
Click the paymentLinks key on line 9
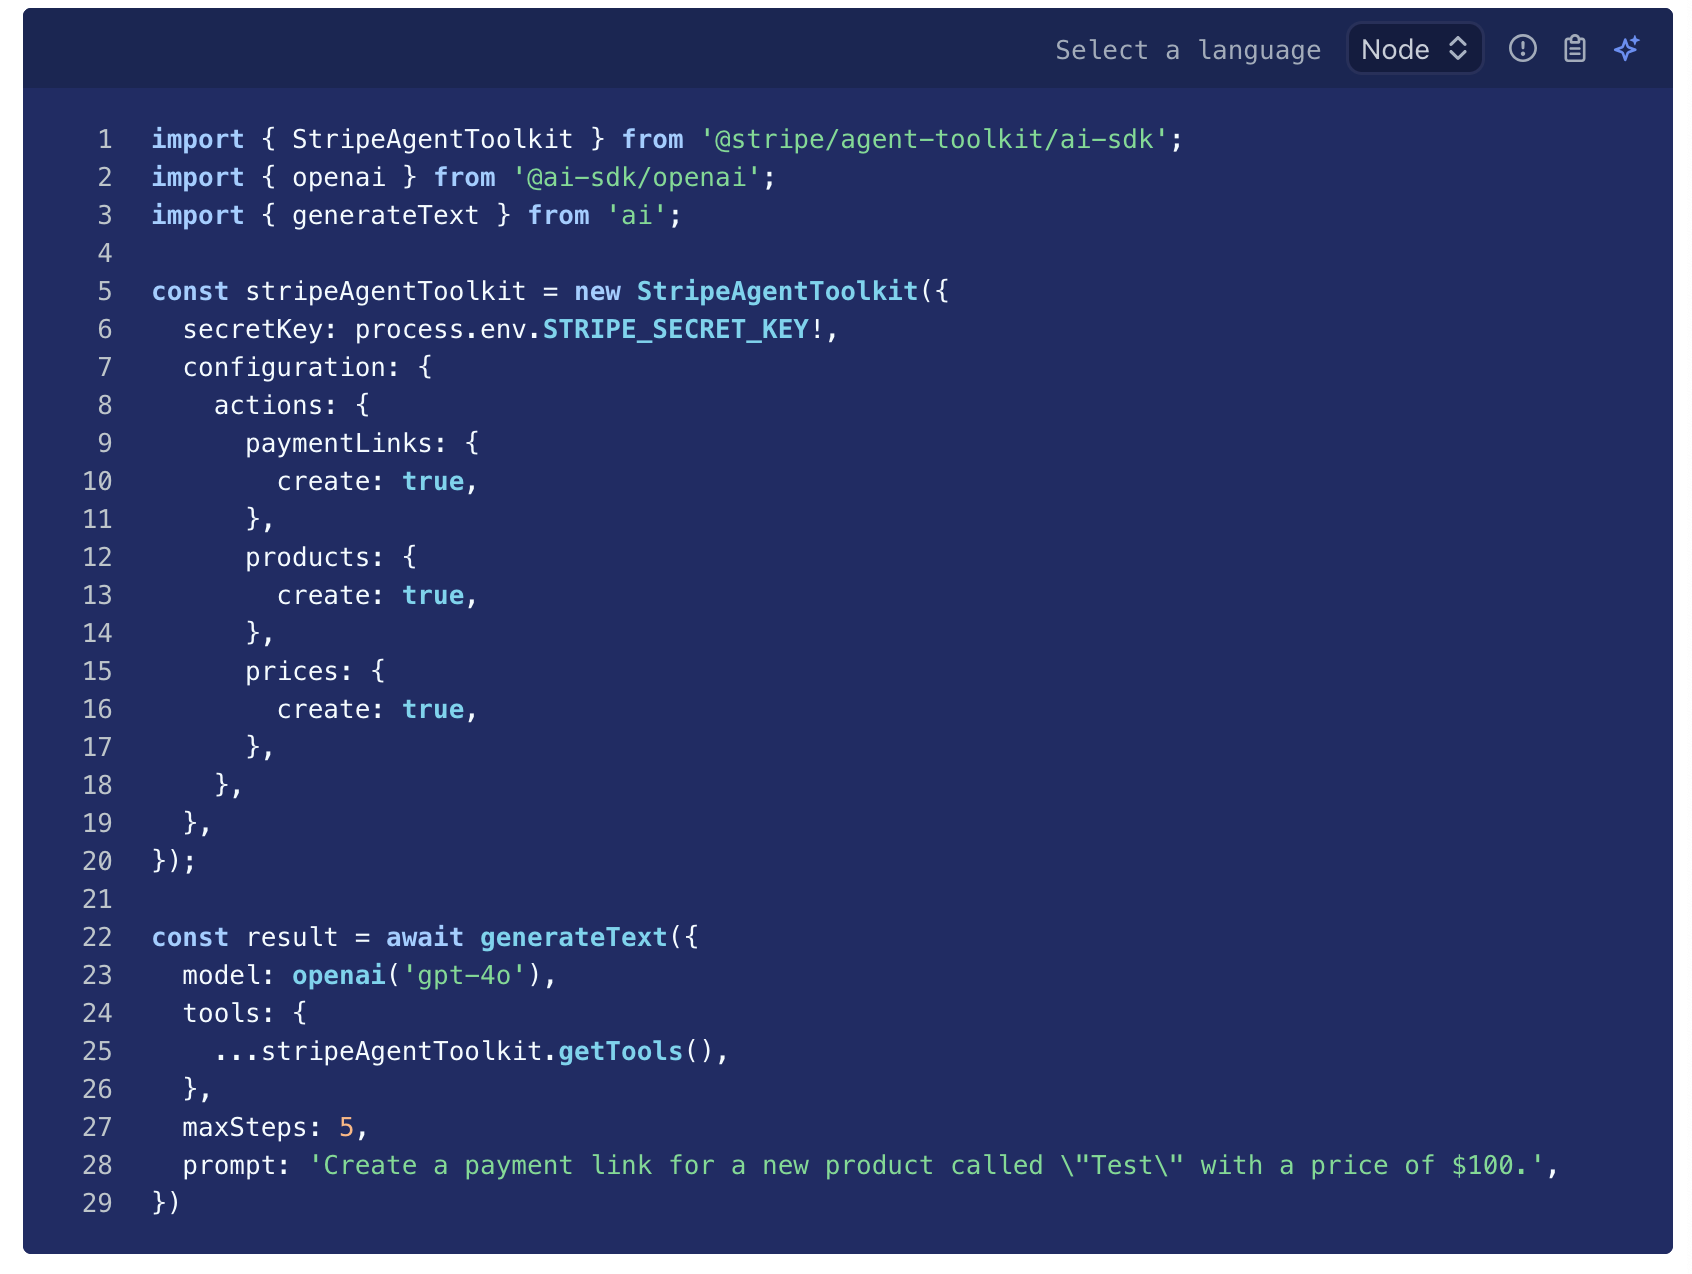338,443
